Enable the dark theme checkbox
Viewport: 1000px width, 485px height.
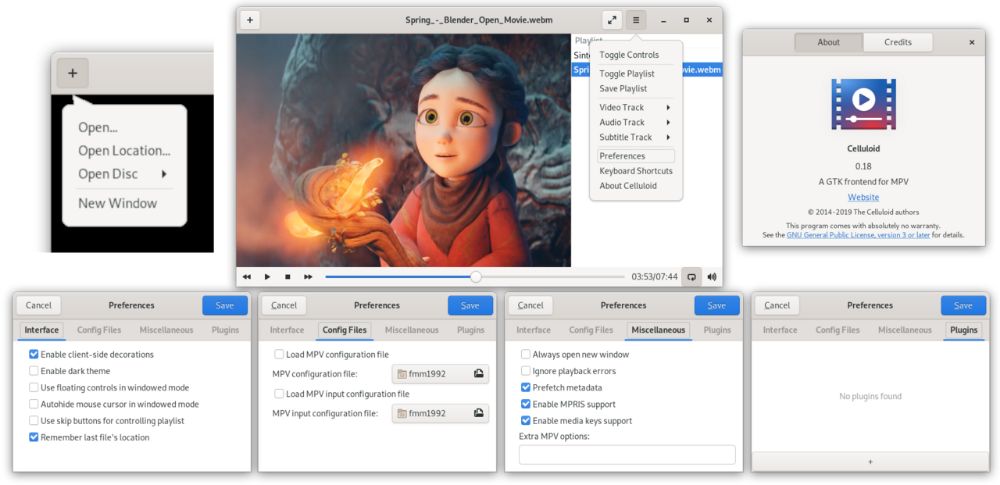pos(34,371)
